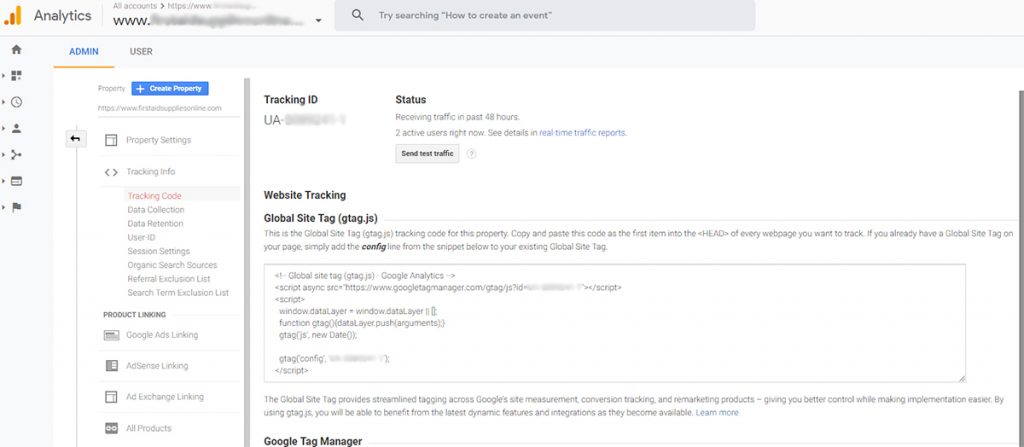
Task: Select User-ID submenu item
Action: pos(141,237)
